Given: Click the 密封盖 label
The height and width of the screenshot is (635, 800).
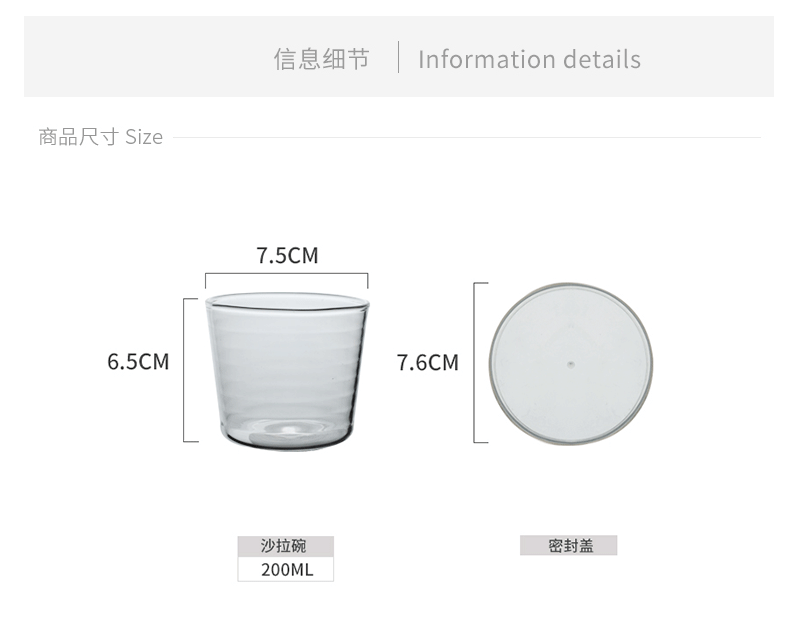Looking at the screenshot, I should (x=569, y=546).
